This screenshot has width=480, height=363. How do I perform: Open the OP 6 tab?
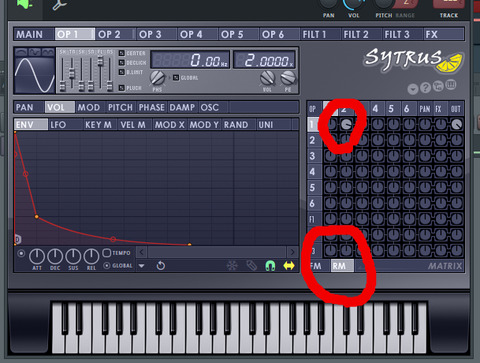tap(280, 34)
